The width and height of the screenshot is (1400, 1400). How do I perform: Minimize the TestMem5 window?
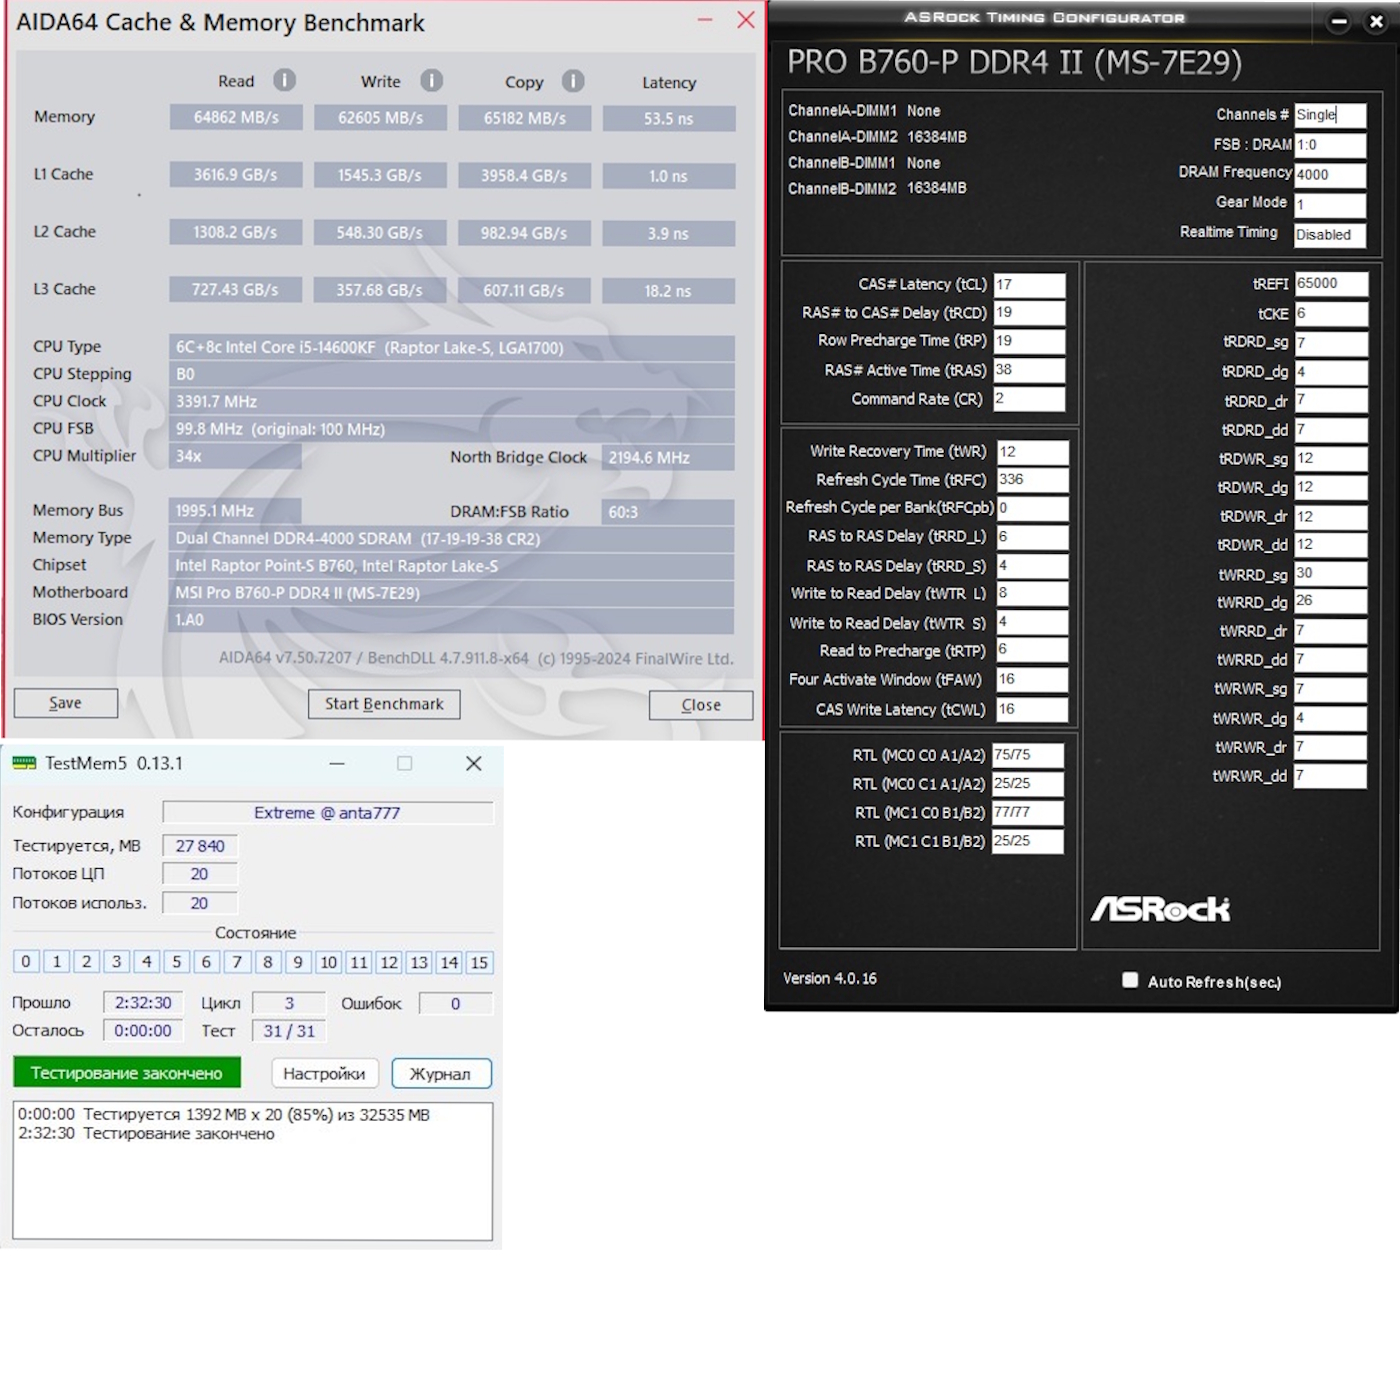337,763
